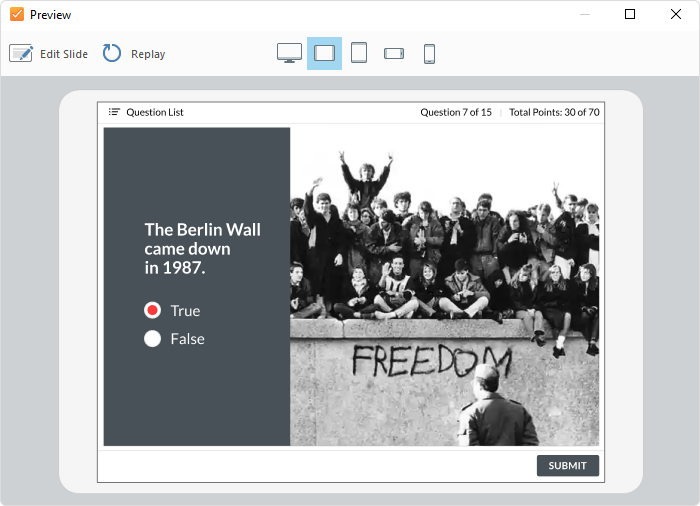This screenshot has width=700, height=506.
Task: Select the False radio option
Action: pyautogui.click(x=152, y=339)
